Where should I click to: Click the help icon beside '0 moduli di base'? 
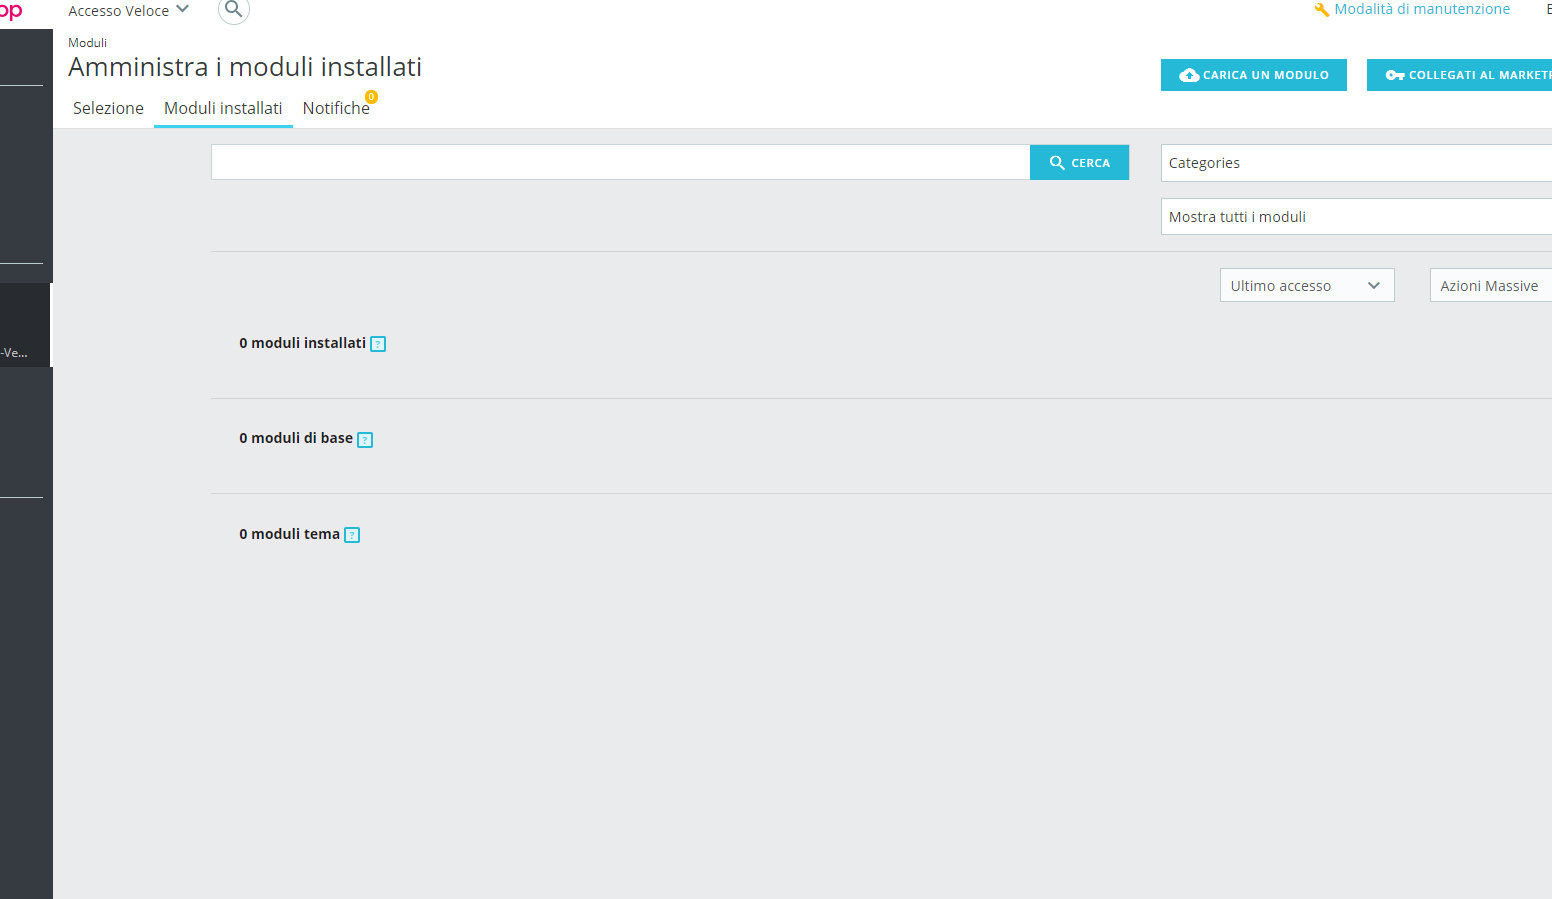pyautogui.click(x=365, y=440)
